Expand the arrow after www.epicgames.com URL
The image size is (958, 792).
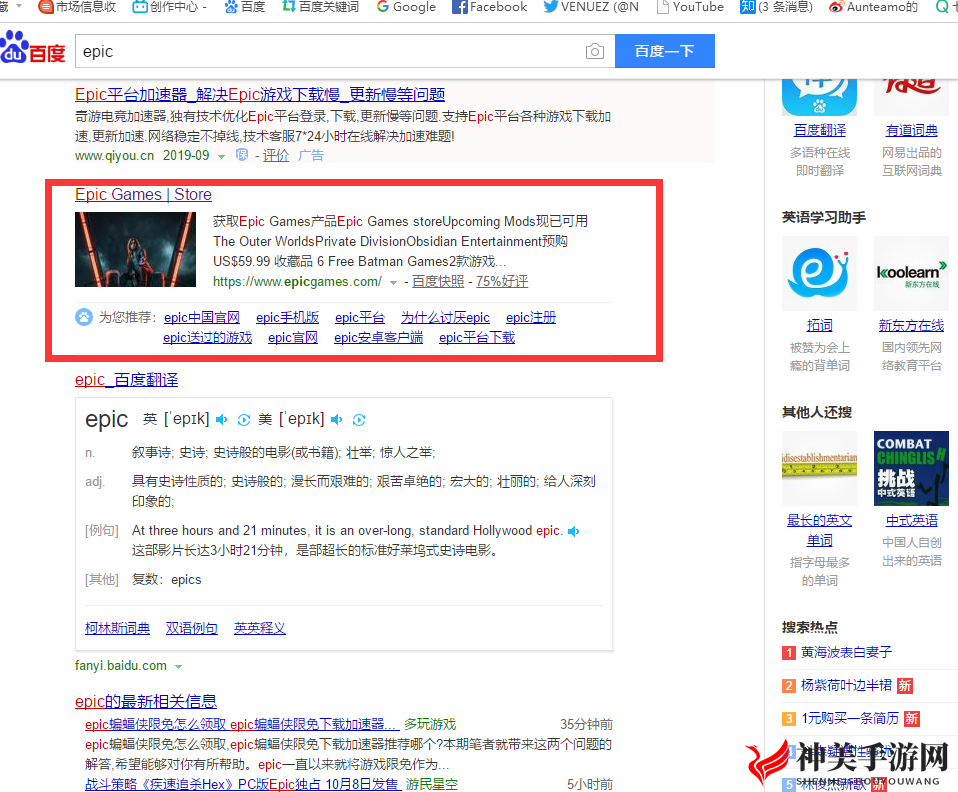click(x=393, y=282)
